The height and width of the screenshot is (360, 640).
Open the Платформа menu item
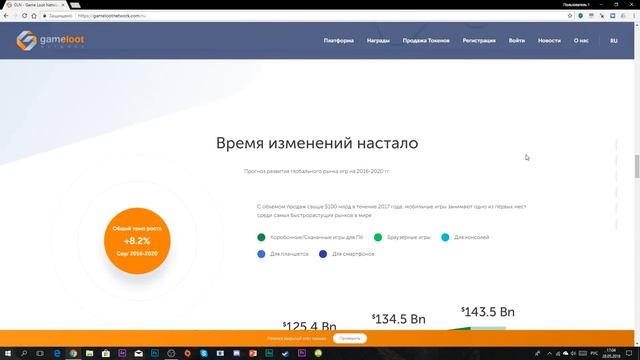[339, 40]
